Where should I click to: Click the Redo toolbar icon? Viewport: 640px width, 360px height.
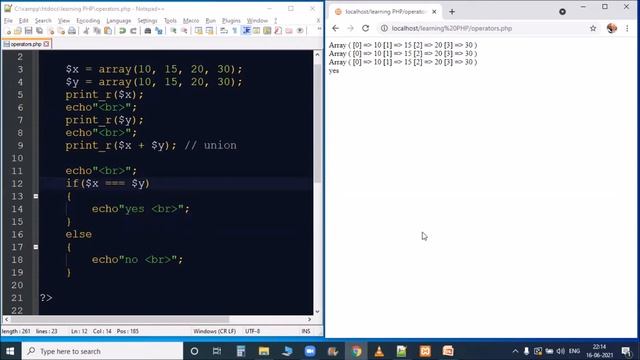[x=133, y=31]
